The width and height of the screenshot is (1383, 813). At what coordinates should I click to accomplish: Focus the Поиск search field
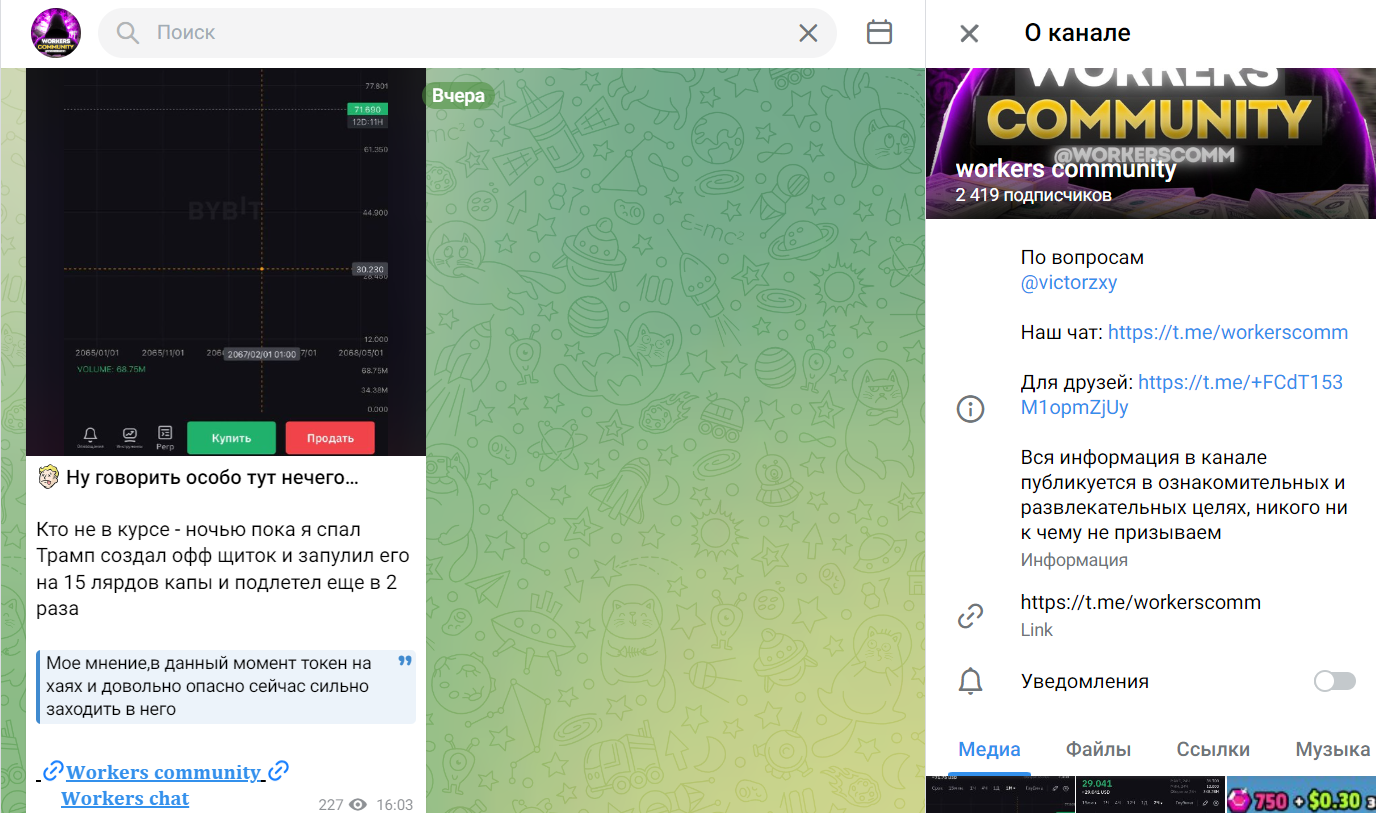click(467, 33)
